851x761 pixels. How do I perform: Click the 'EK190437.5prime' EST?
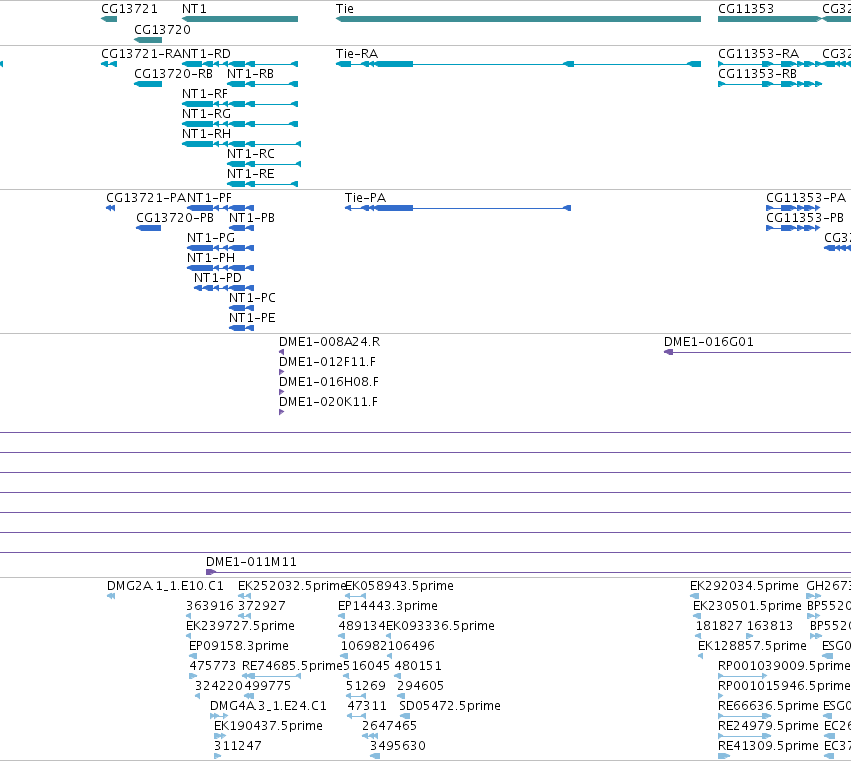220,736
